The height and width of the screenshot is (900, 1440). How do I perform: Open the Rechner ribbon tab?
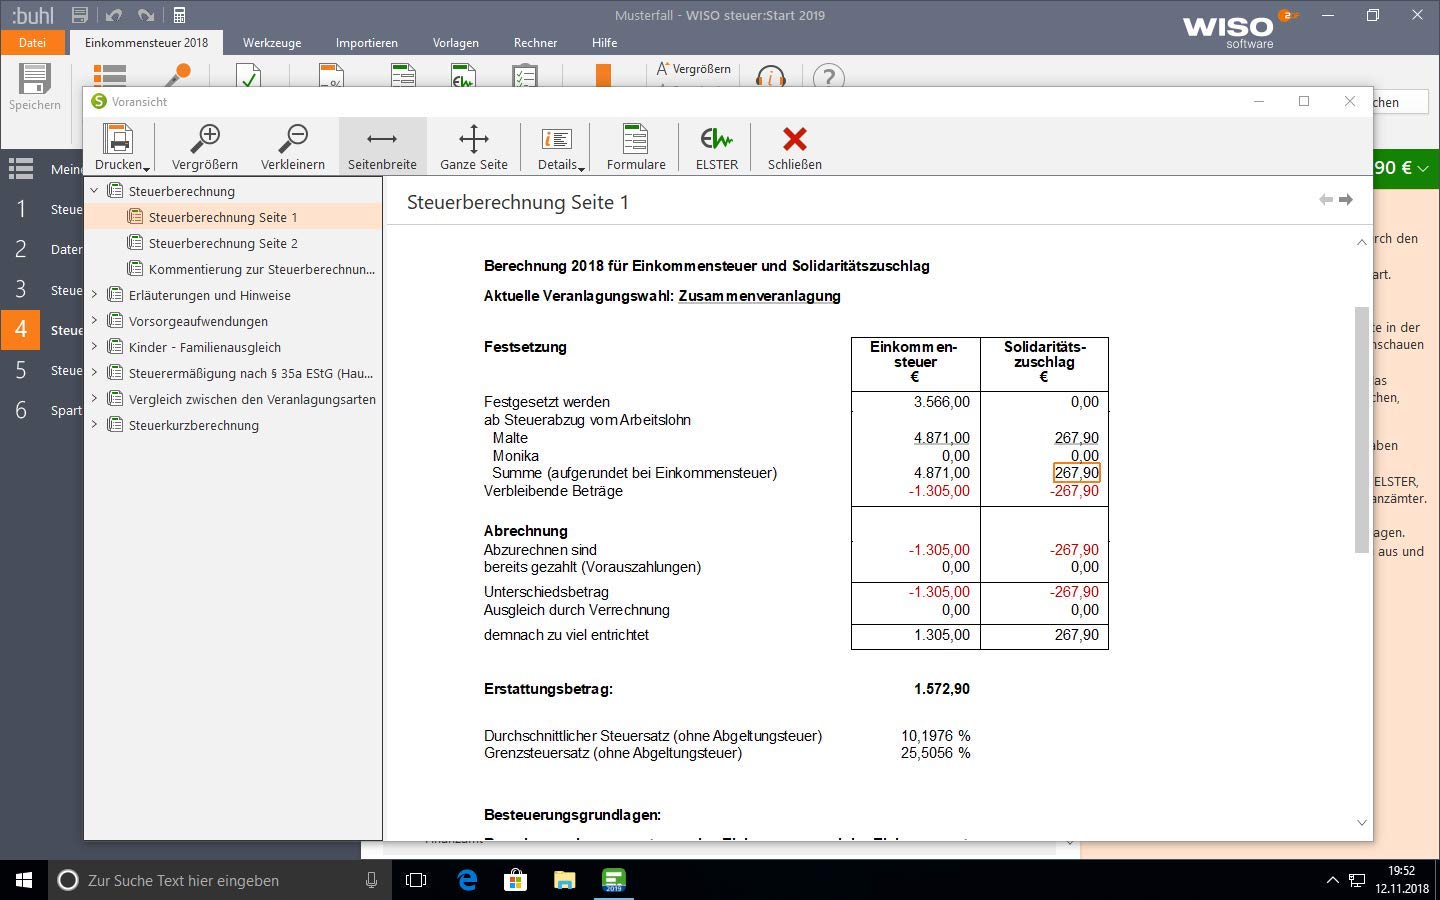536,43
